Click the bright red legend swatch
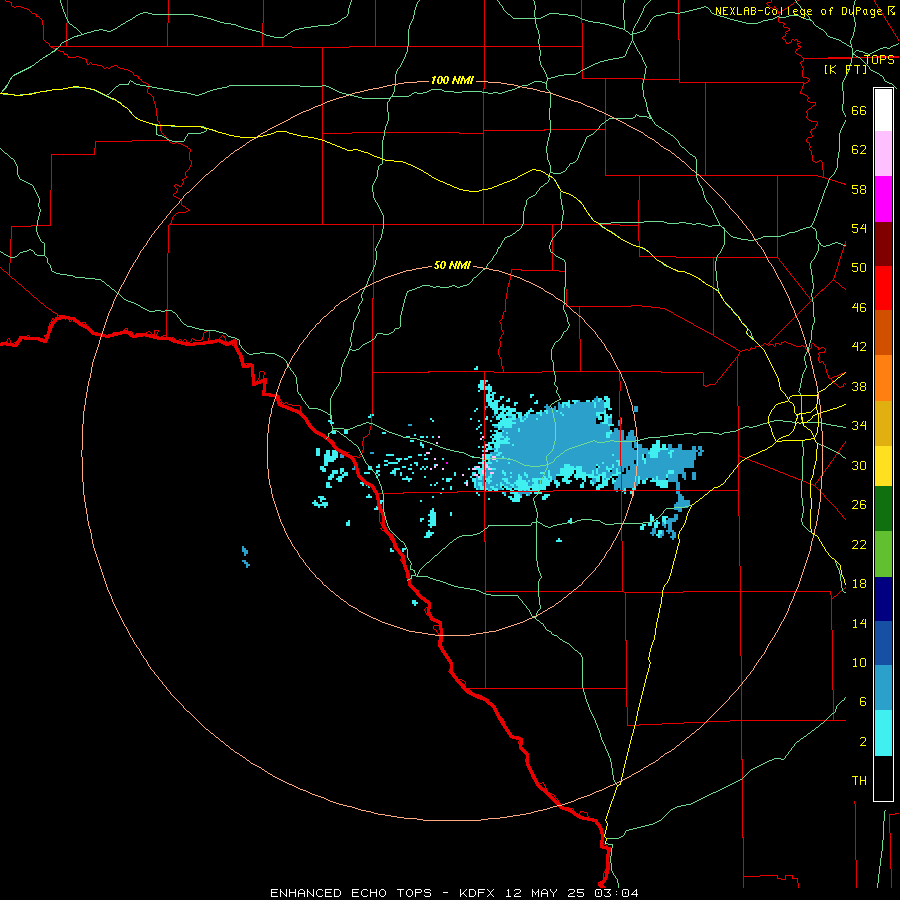 883,288
